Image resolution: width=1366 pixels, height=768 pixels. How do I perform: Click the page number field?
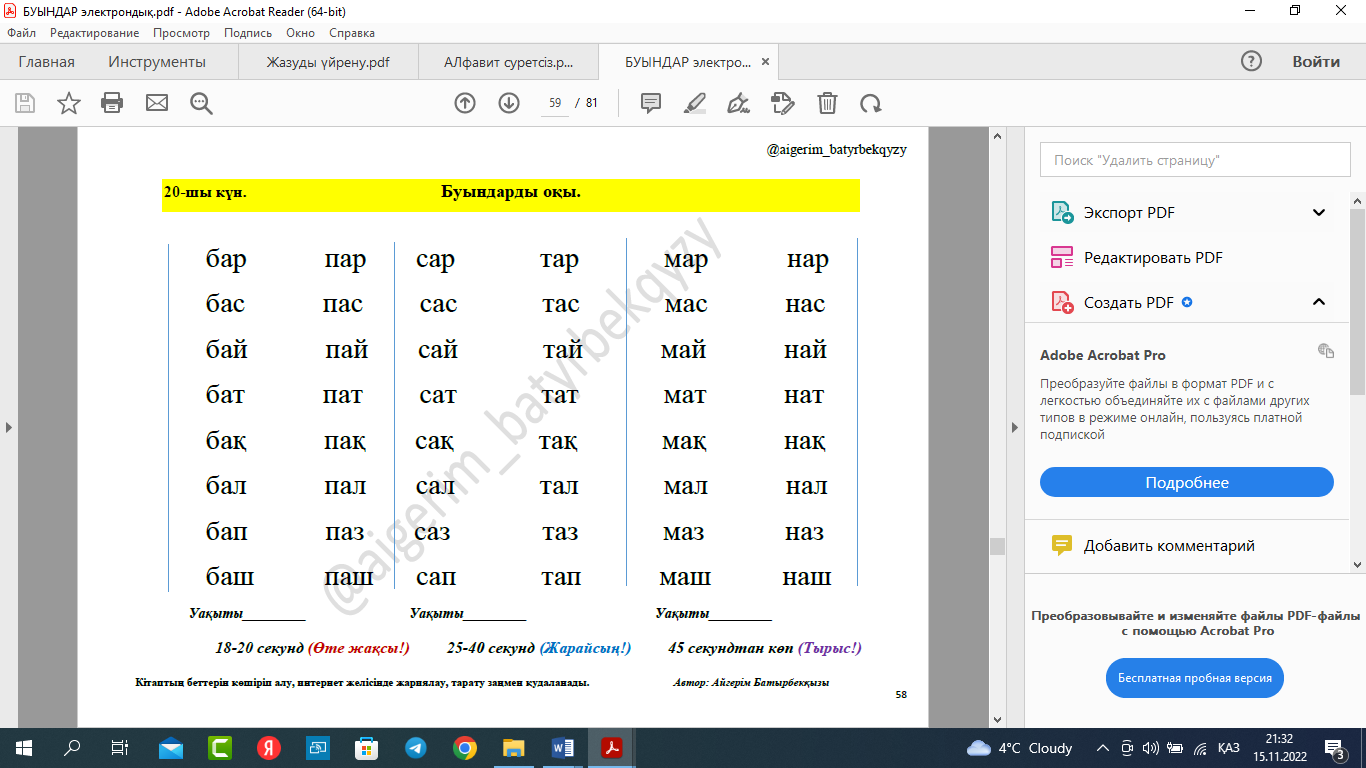(x=555, y=103)
